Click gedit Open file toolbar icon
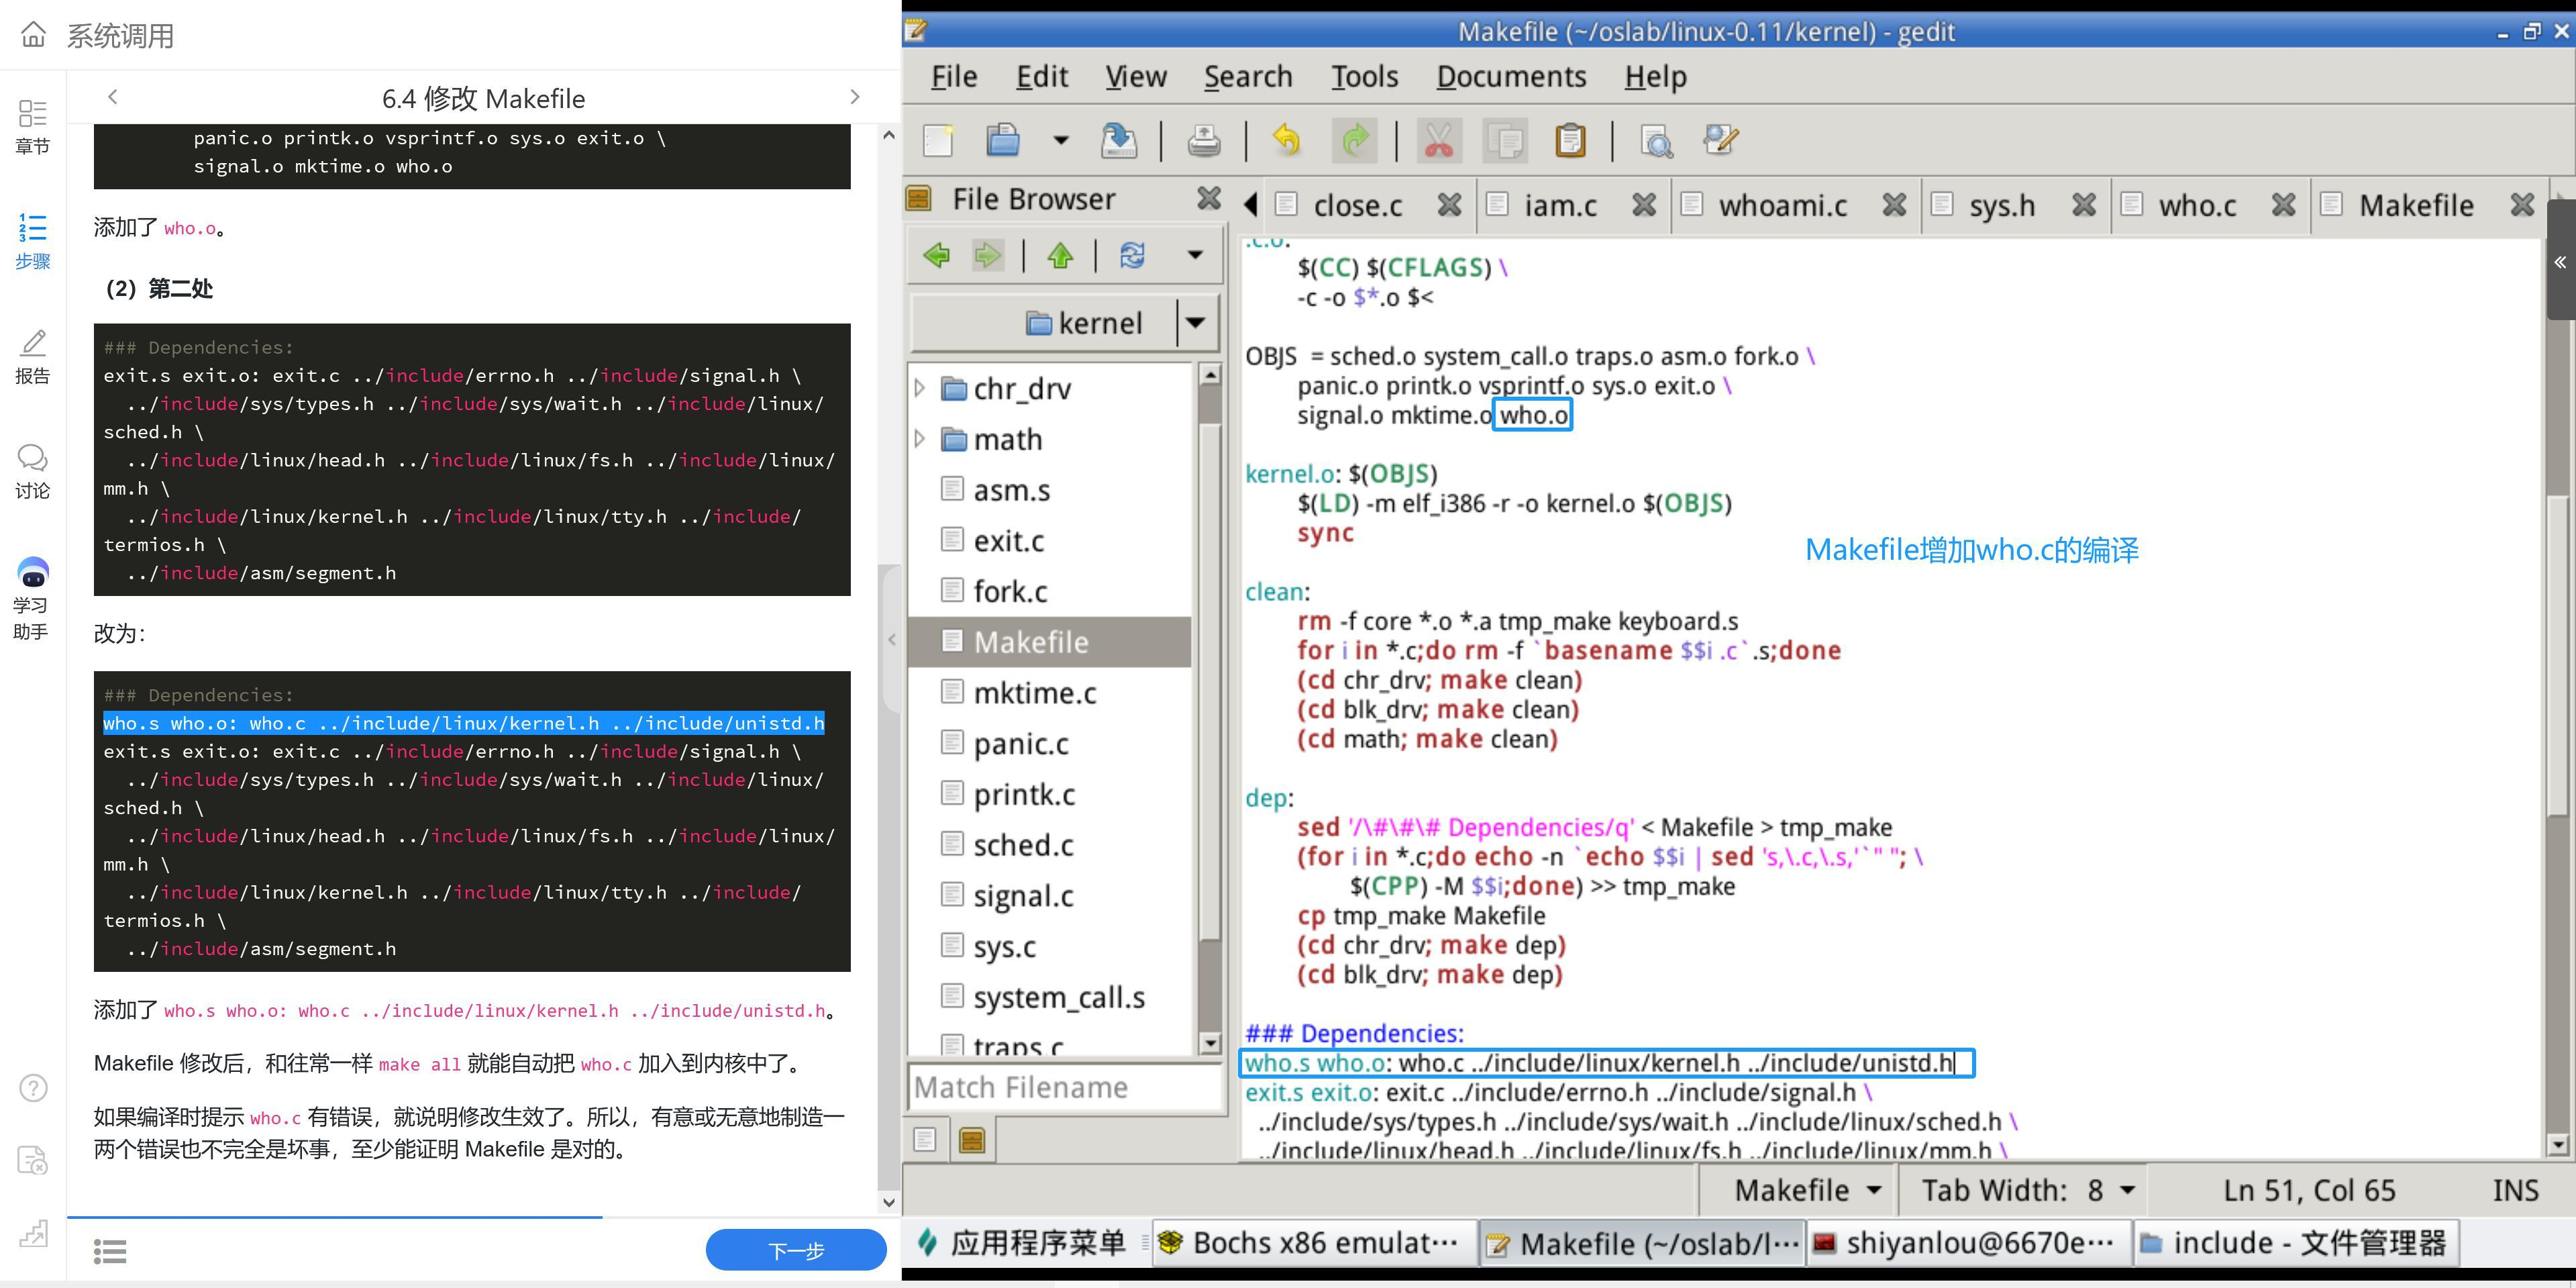The image size is (2576, 1288). click(1003, 140)
